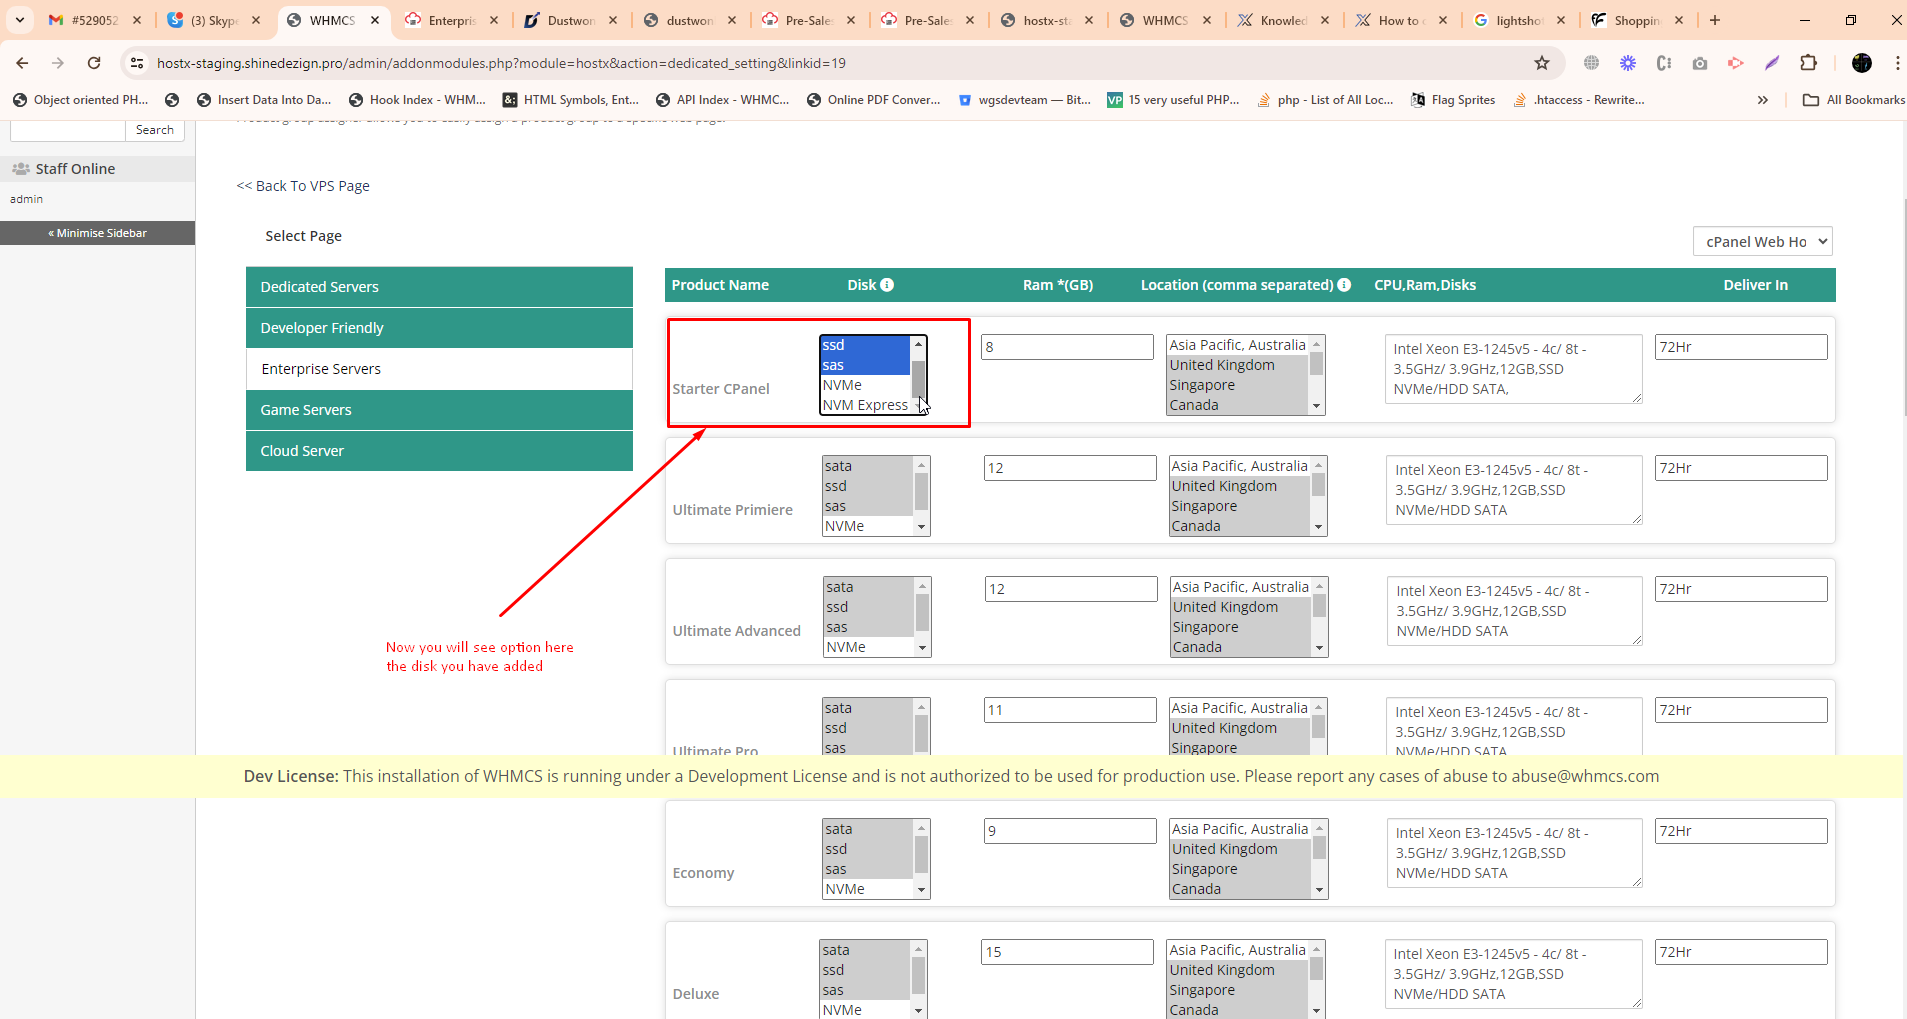
Task: Click the browser back arrow
Action: pyautogui.click(x=22, y=63)
